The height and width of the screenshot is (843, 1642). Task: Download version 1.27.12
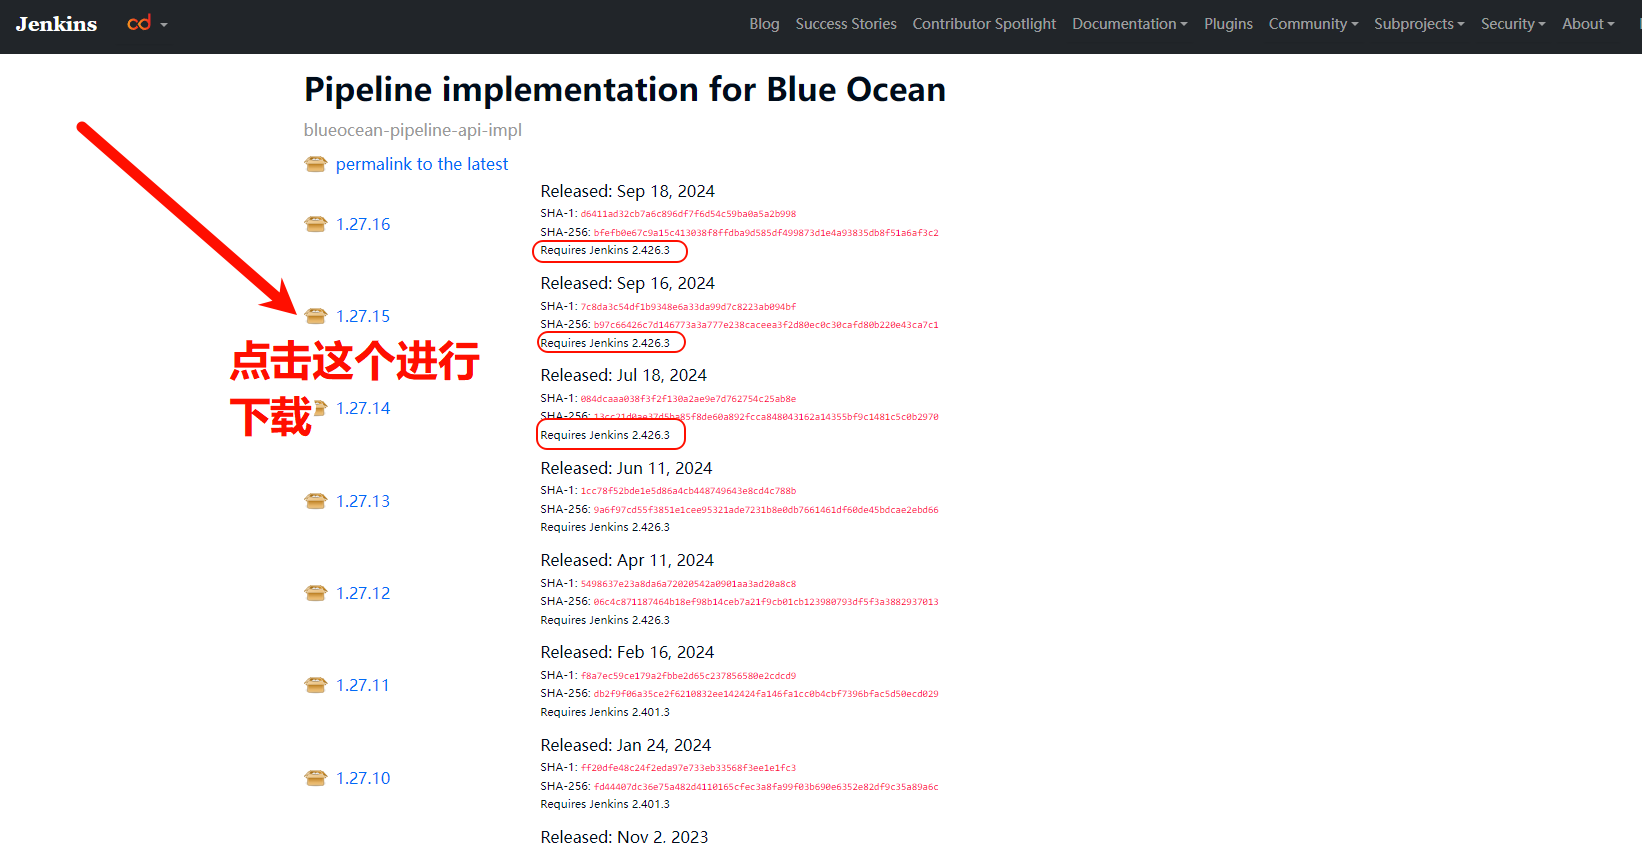click(x=363, y=593)
